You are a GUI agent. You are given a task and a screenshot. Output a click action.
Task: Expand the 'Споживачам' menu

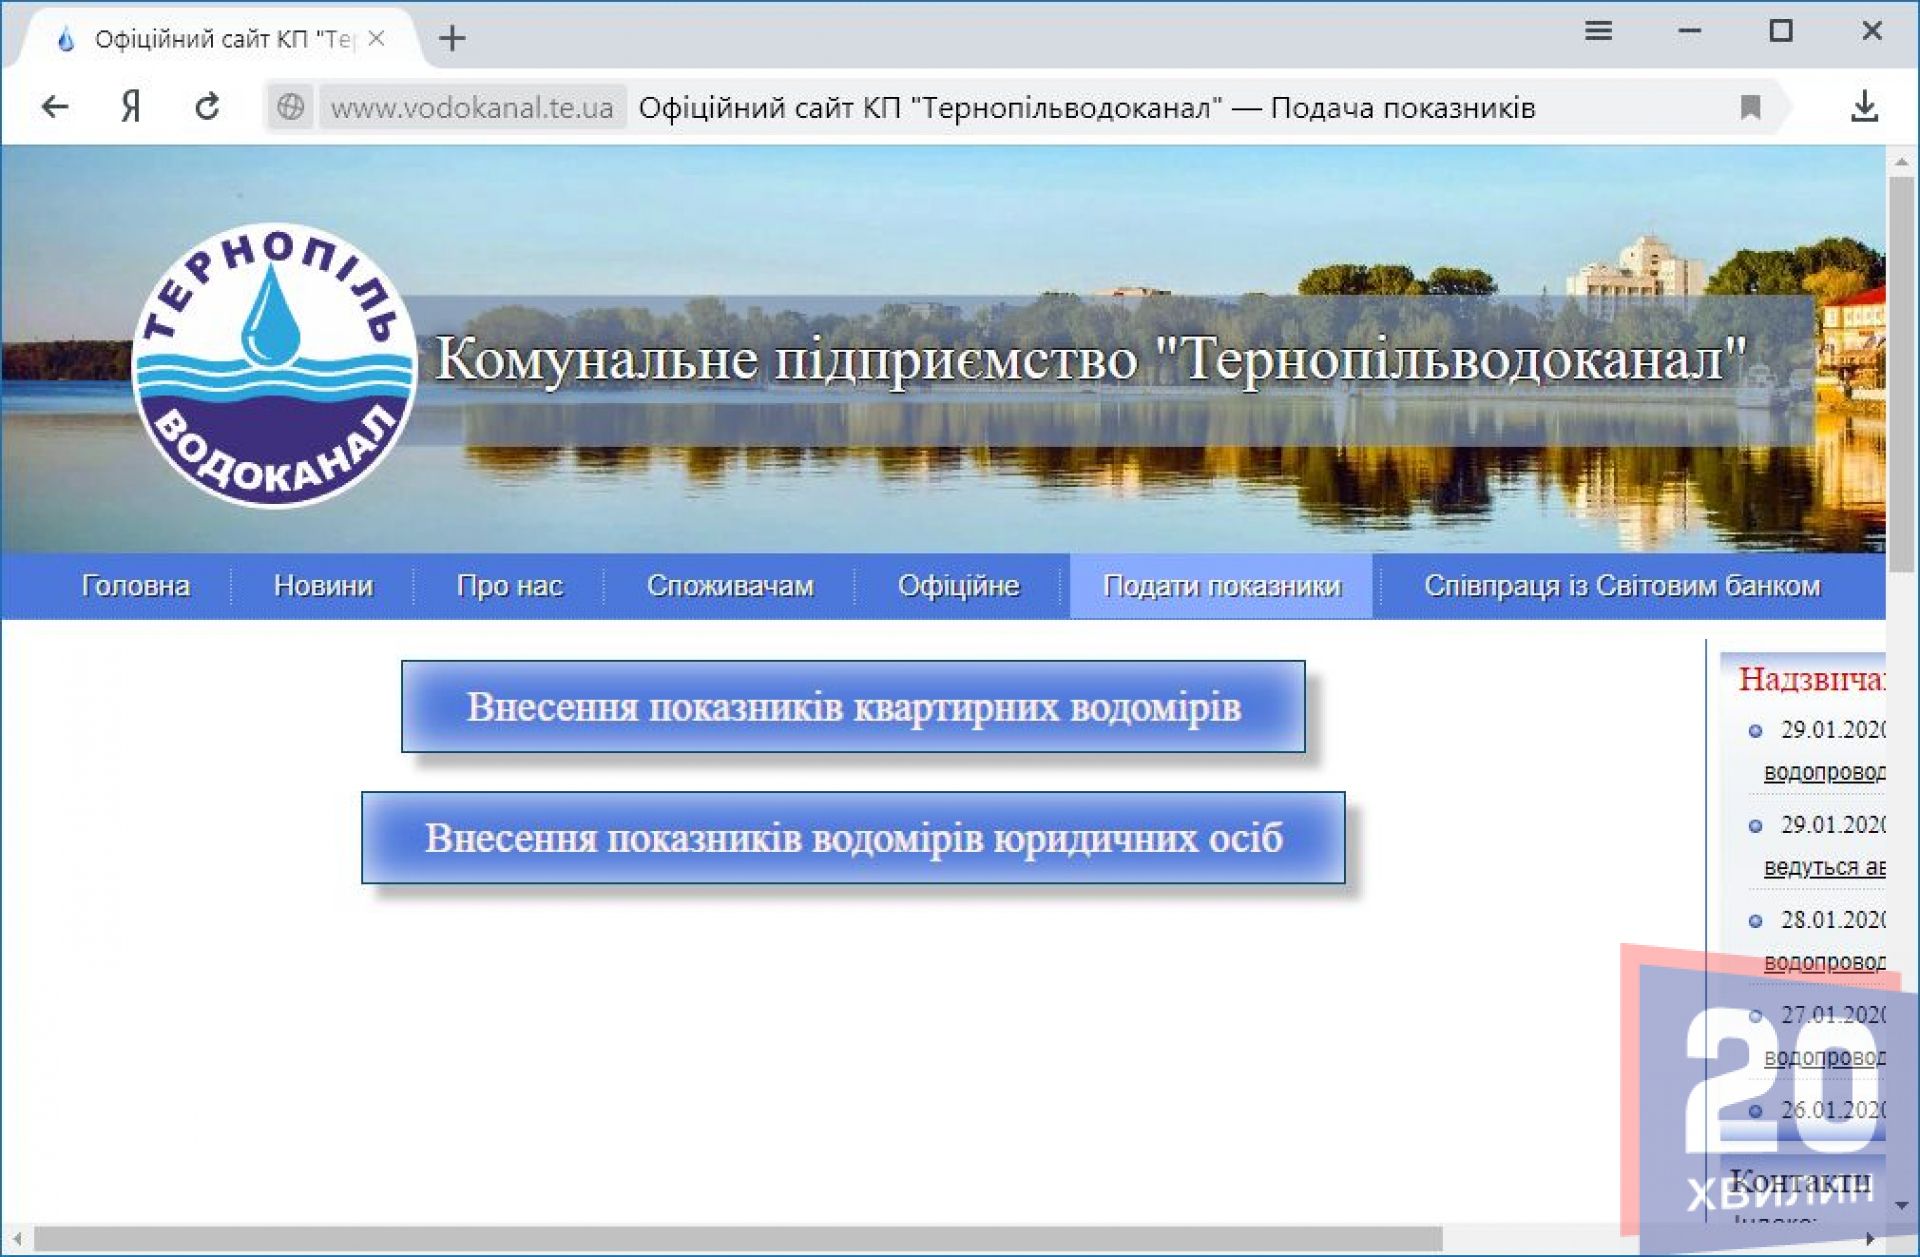click(729, 586)
